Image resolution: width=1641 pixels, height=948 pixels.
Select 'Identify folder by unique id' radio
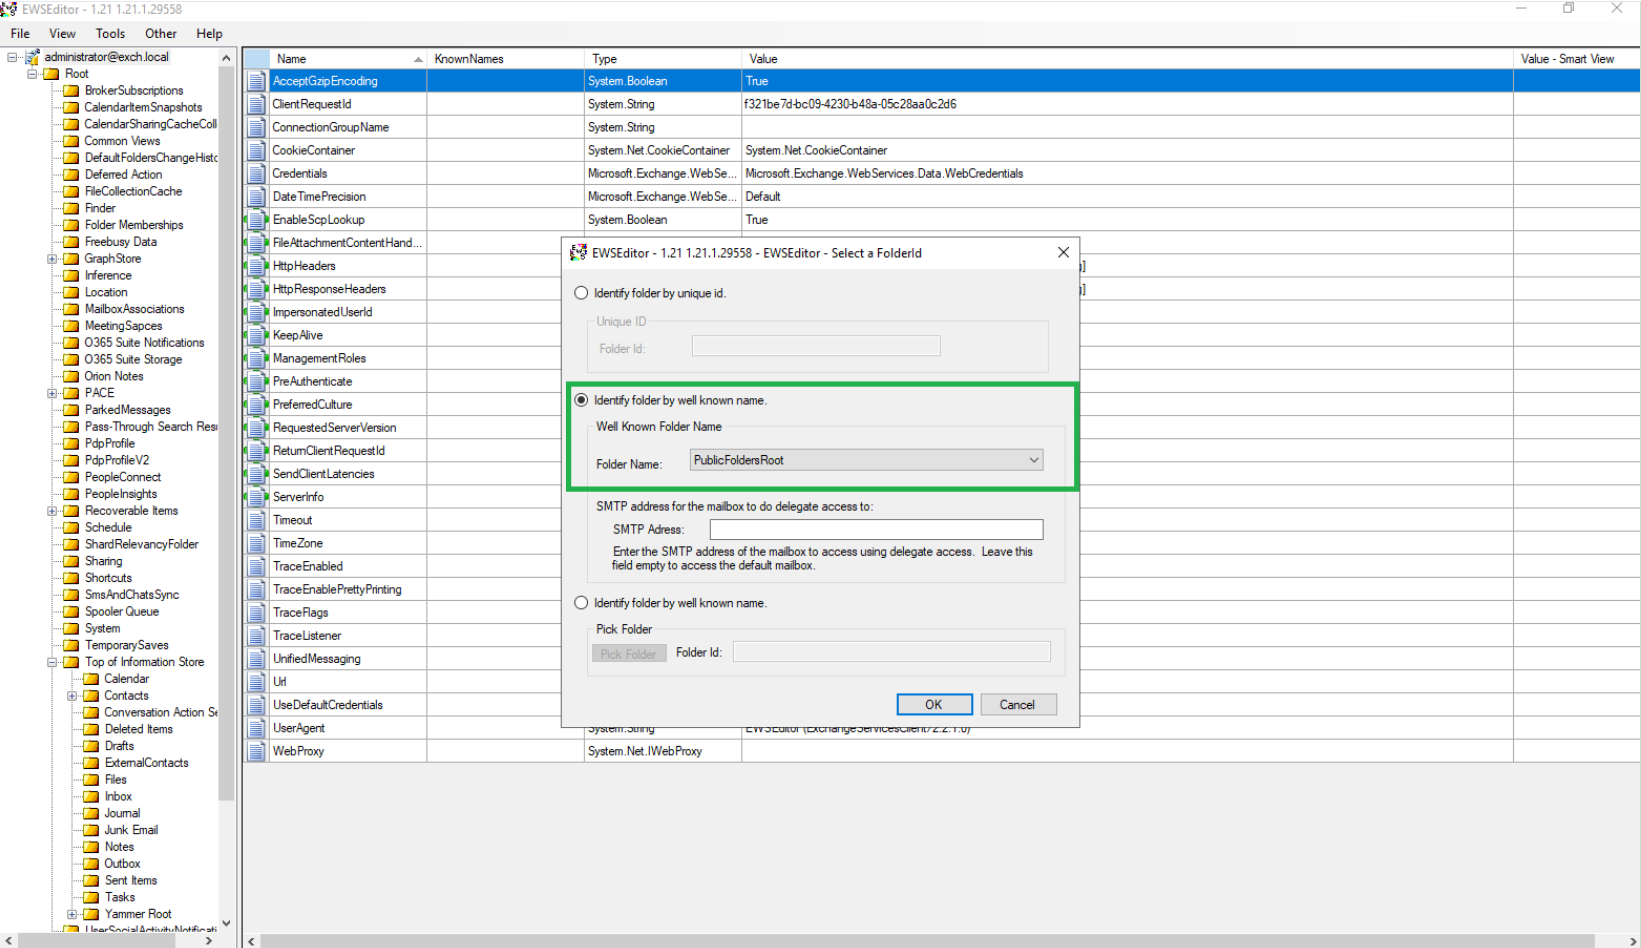click(x=581, y=293)
